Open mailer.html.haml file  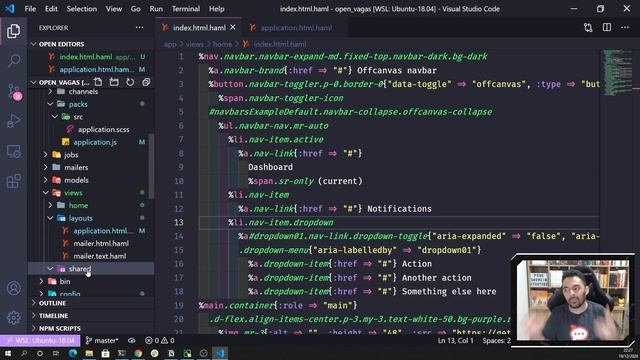(x=101, y=243)
